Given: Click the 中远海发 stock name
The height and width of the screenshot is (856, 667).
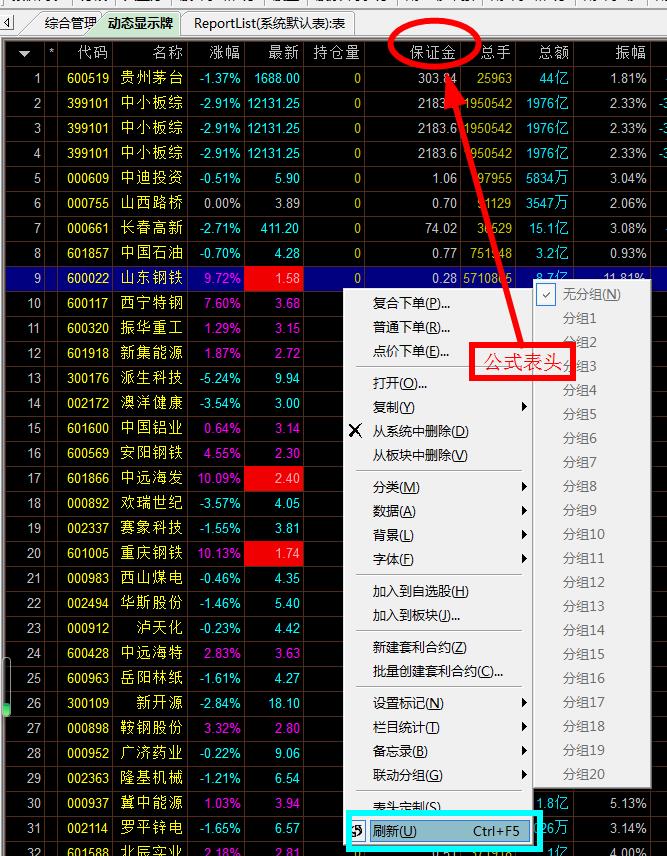Looking at the screenshot, I should (151, 478).
